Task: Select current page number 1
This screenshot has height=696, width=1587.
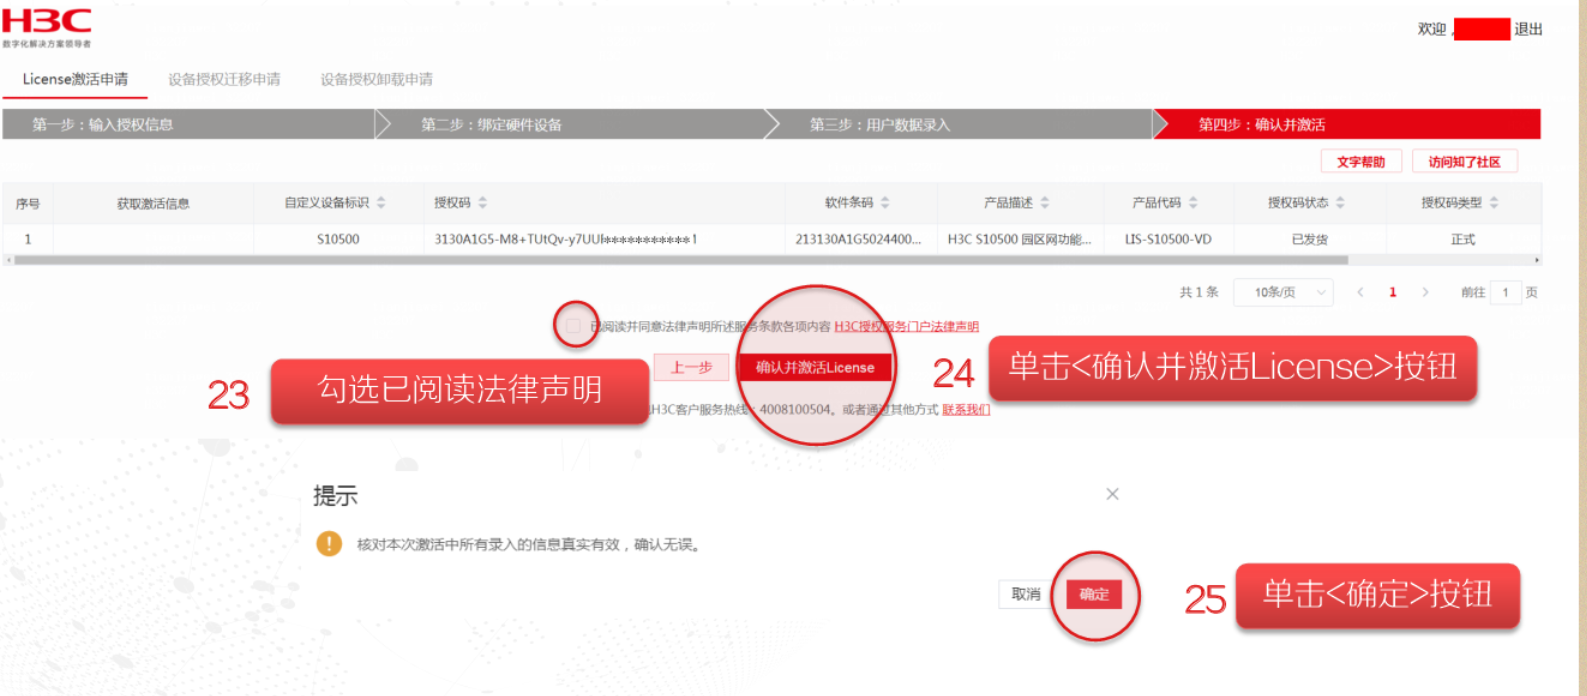Action: coord(1392,292)
